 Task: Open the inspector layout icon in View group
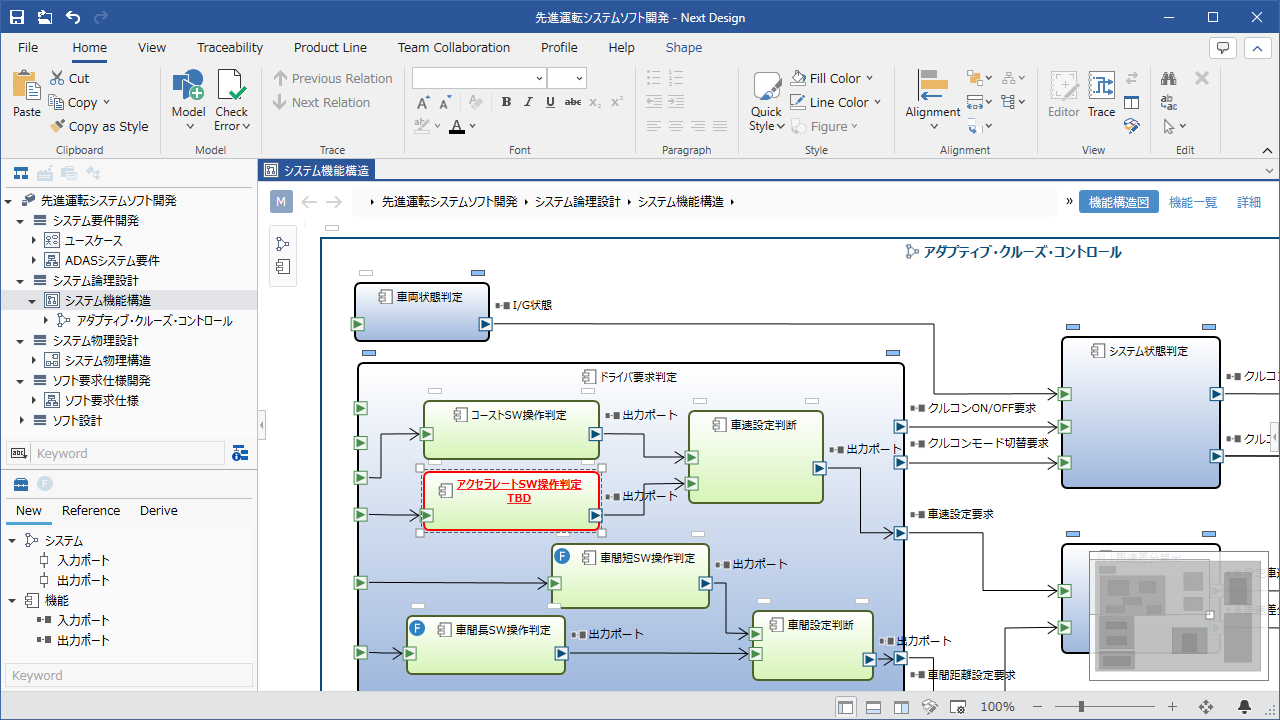(1132, 102)
